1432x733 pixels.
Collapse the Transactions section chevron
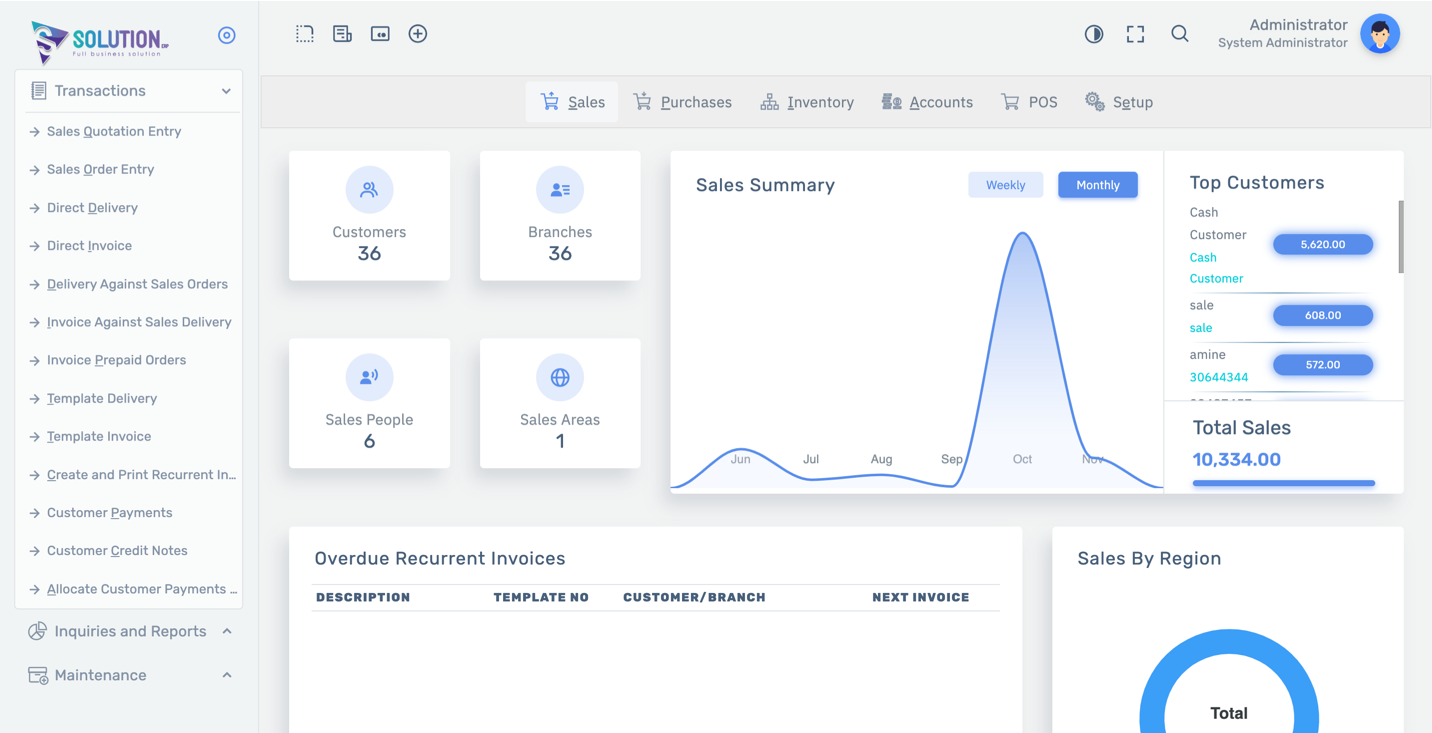coord(226,91)
